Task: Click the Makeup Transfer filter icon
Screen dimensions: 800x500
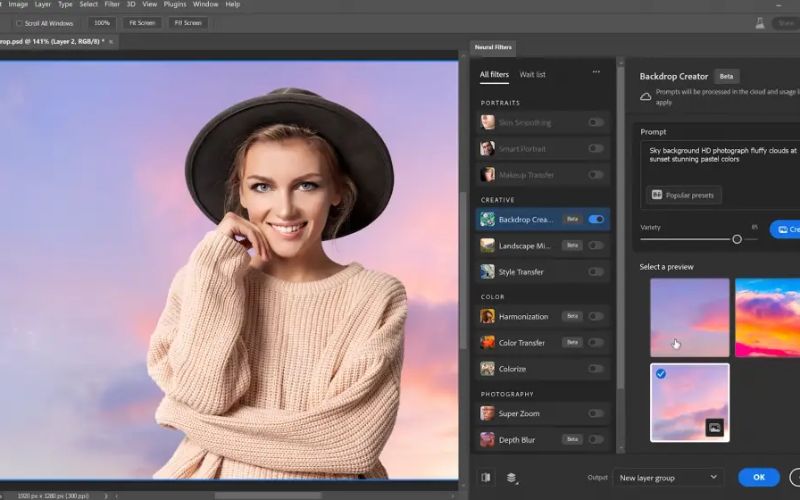Action: click(487, 174)
